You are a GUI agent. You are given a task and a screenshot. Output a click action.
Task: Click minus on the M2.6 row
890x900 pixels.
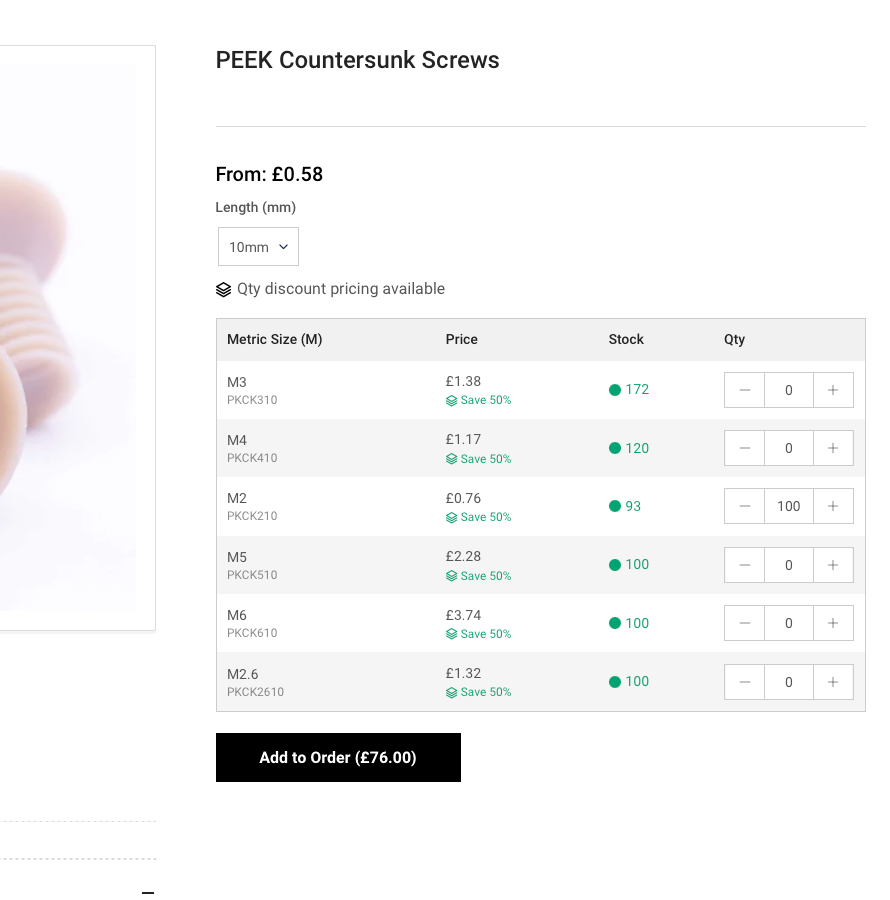click(745, 682)
